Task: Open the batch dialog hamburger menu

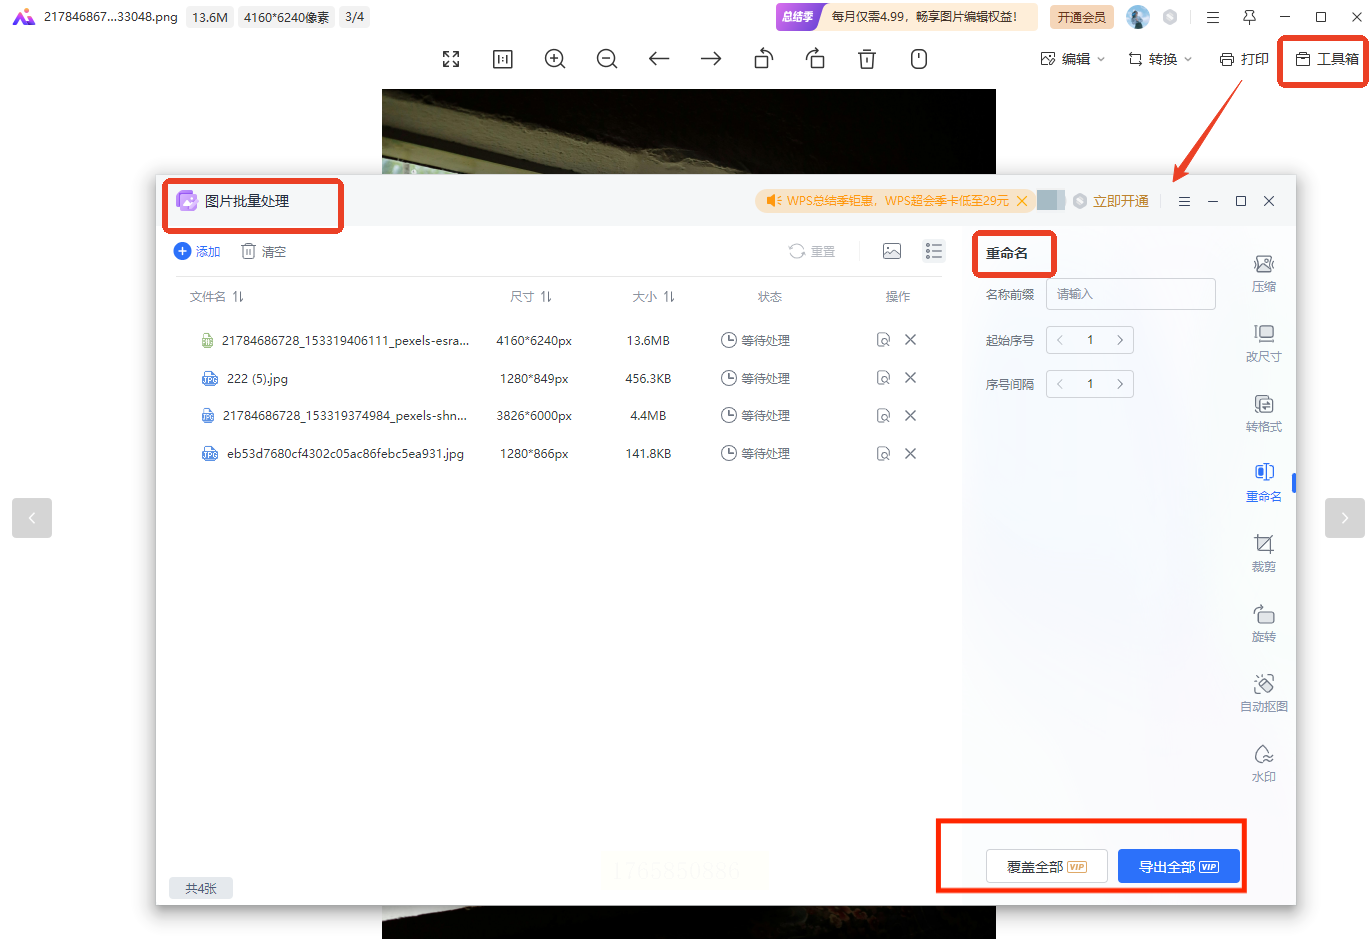Action: click(1184, 201)
